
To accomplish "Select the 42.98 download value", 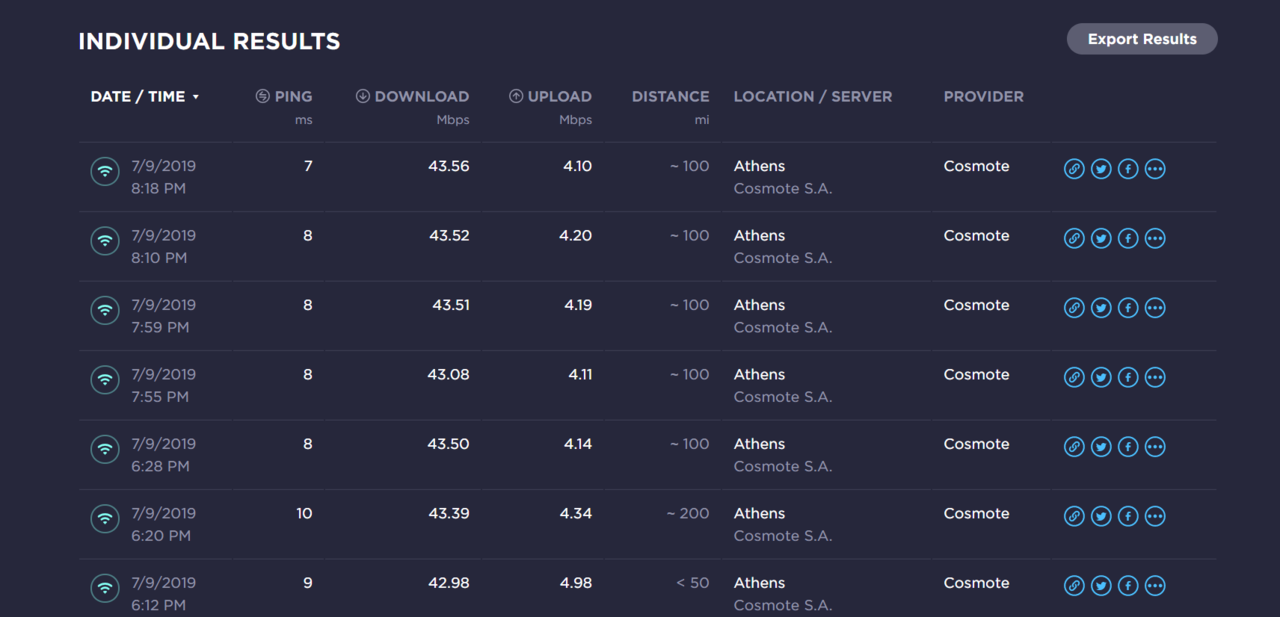I will tap(449, 583).
